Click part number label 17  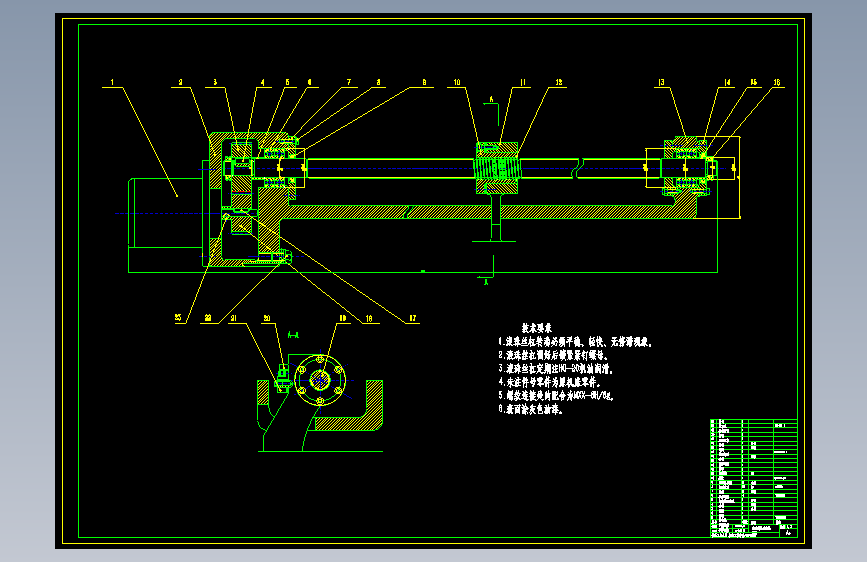coord(412,318)
